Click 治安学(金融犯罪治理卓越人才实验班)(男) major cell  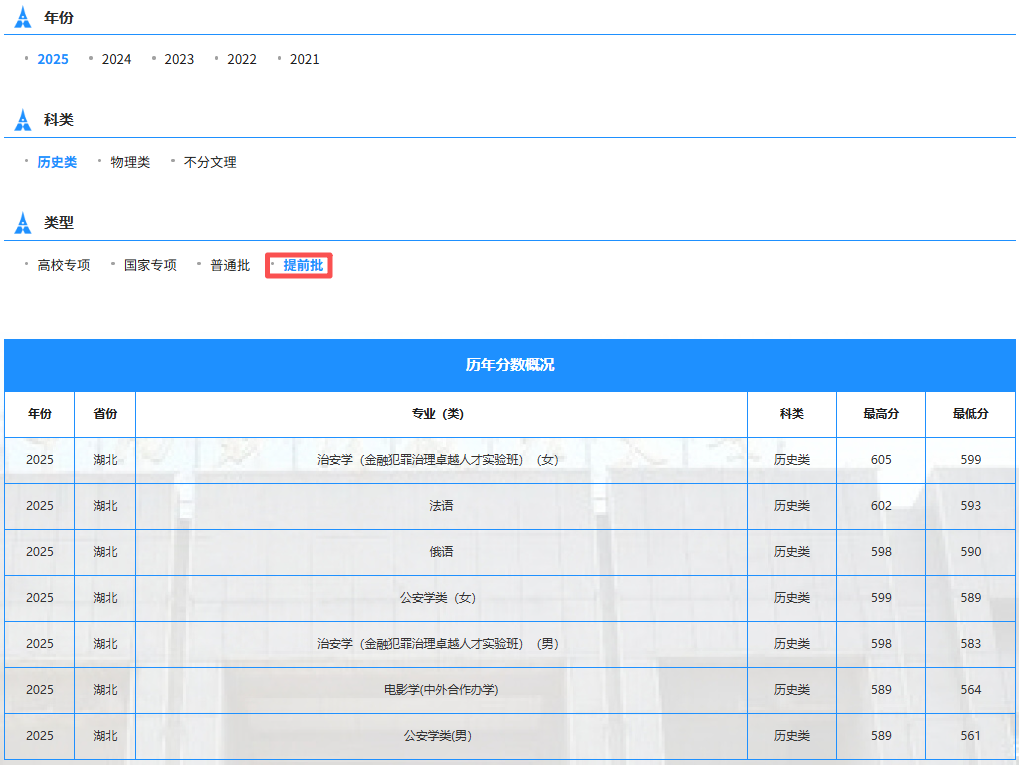tap(441, 645)
